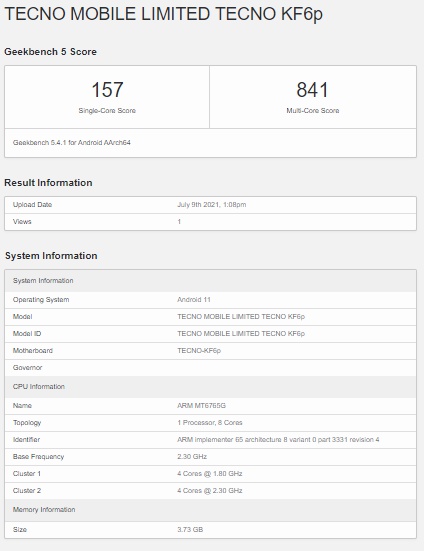Image resolution: width=424 pixels, height=551 pixels.
Task: Click the Size label under Memory Information
Action: coord(20,530)
